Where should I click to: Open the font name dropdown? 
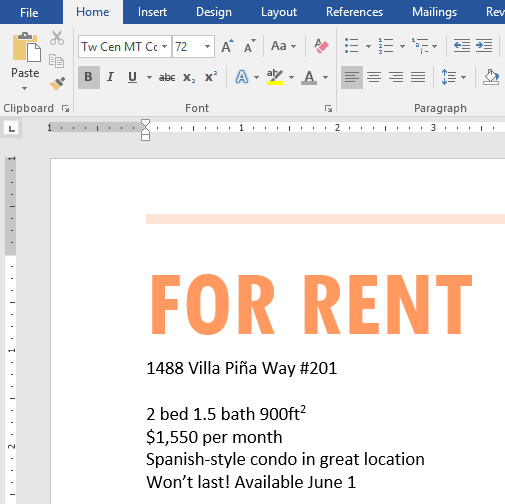click(164, 46)
